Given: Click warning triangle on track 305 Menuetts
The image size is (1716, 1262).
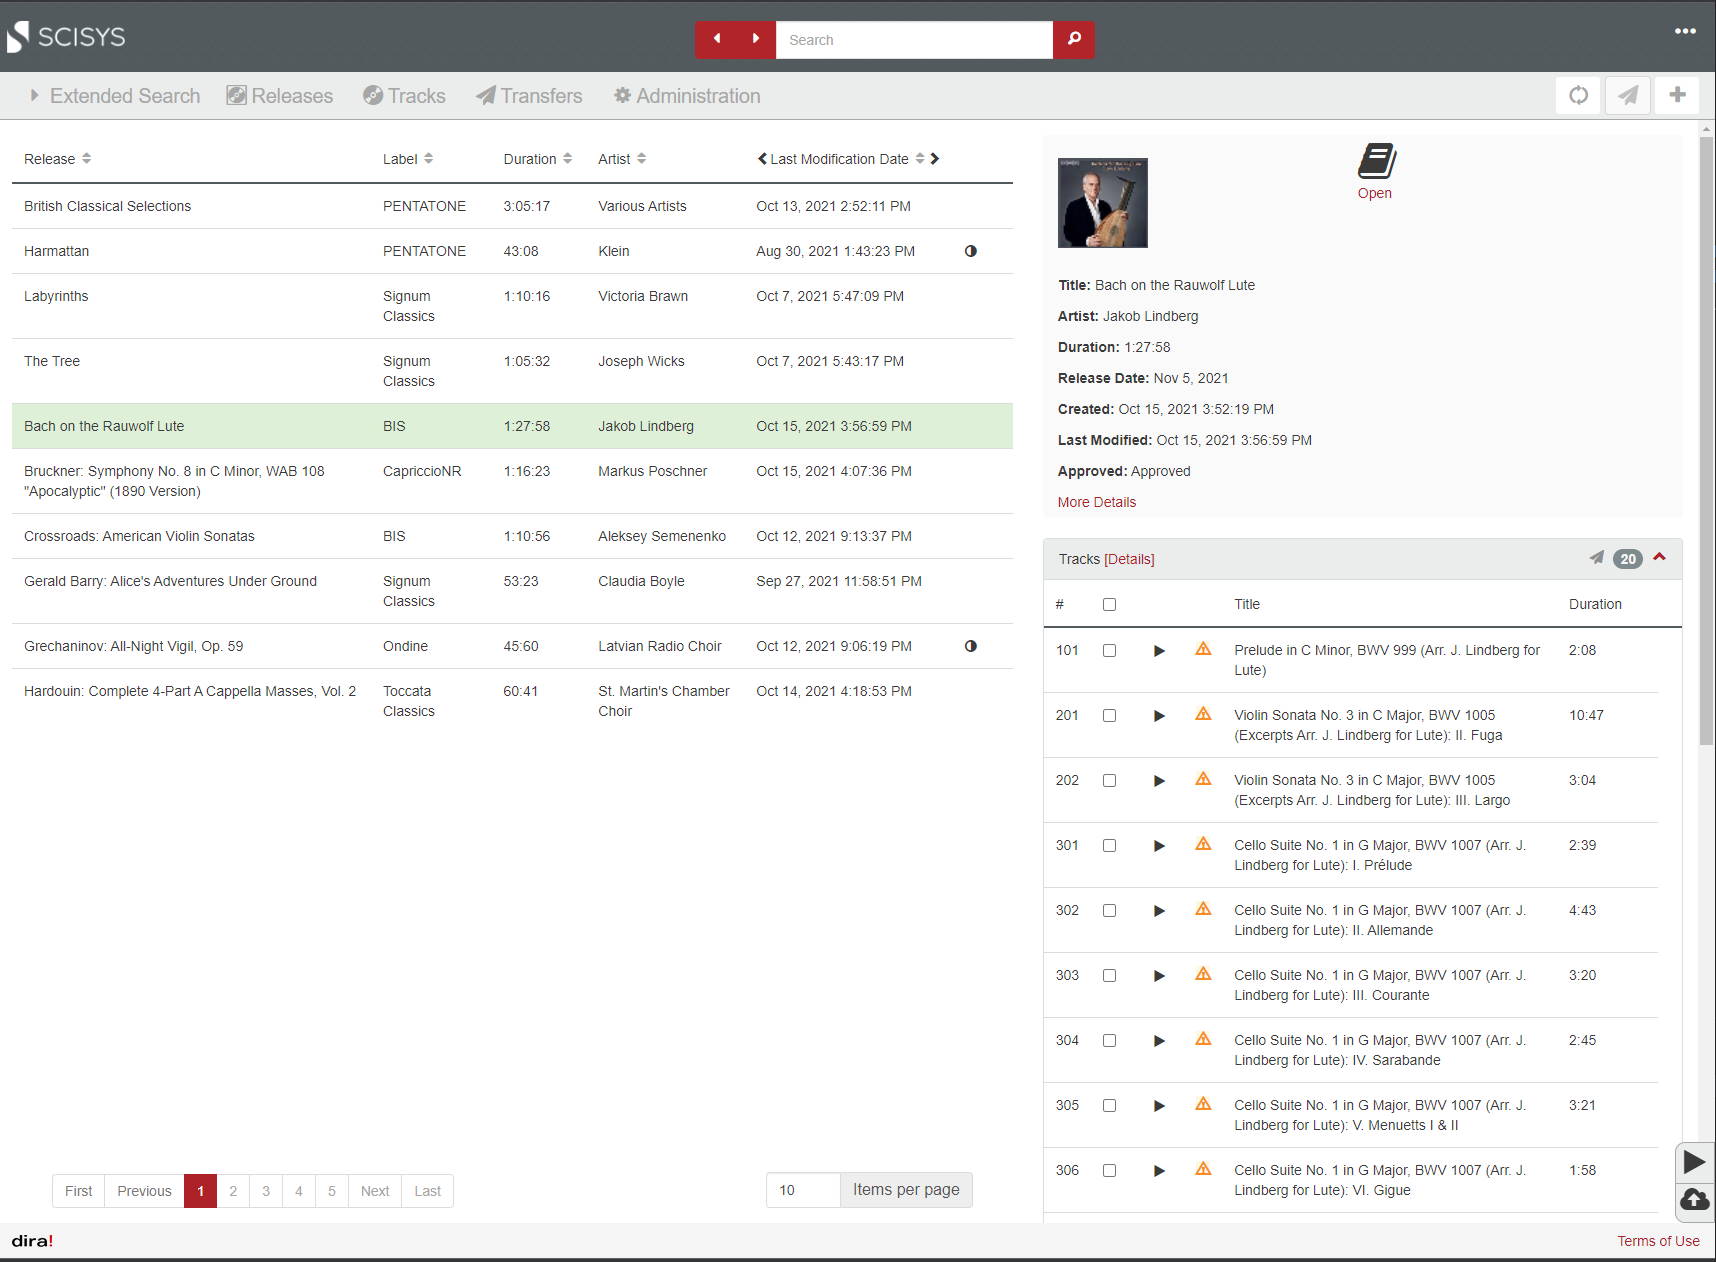Looking at the screenshot, I should 1203,1104.
